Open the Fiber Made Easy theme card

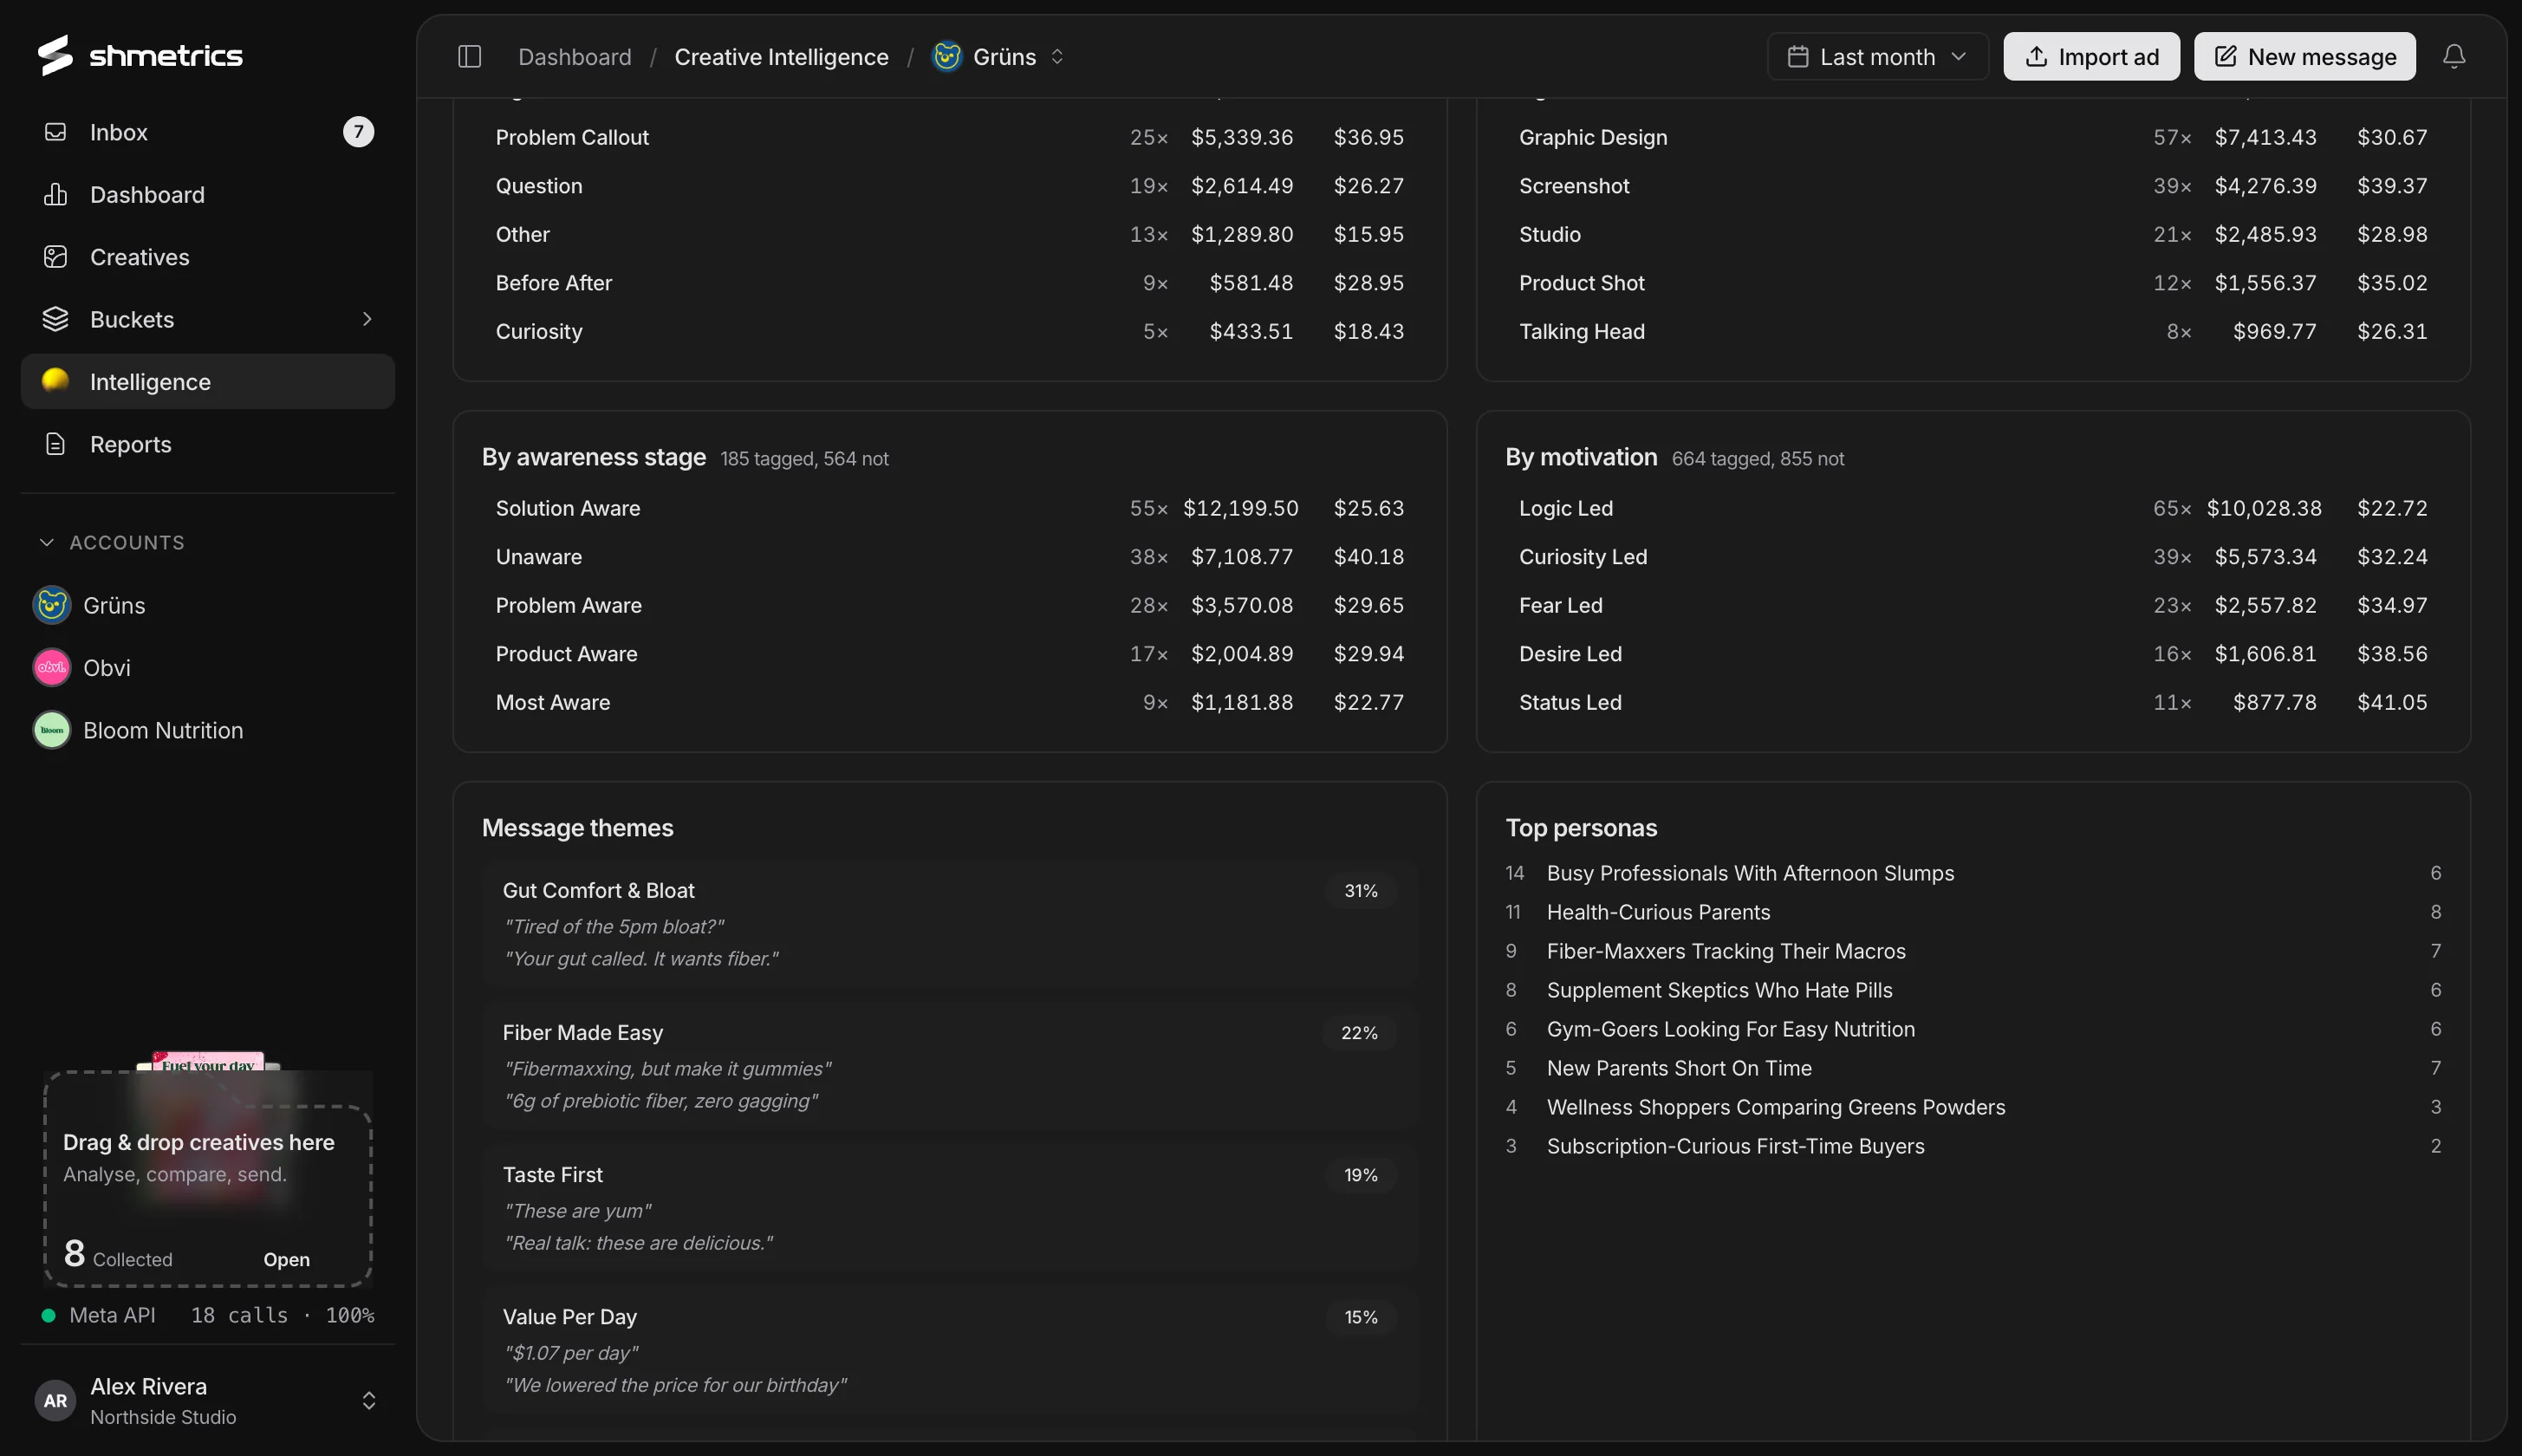point(950,1066)
